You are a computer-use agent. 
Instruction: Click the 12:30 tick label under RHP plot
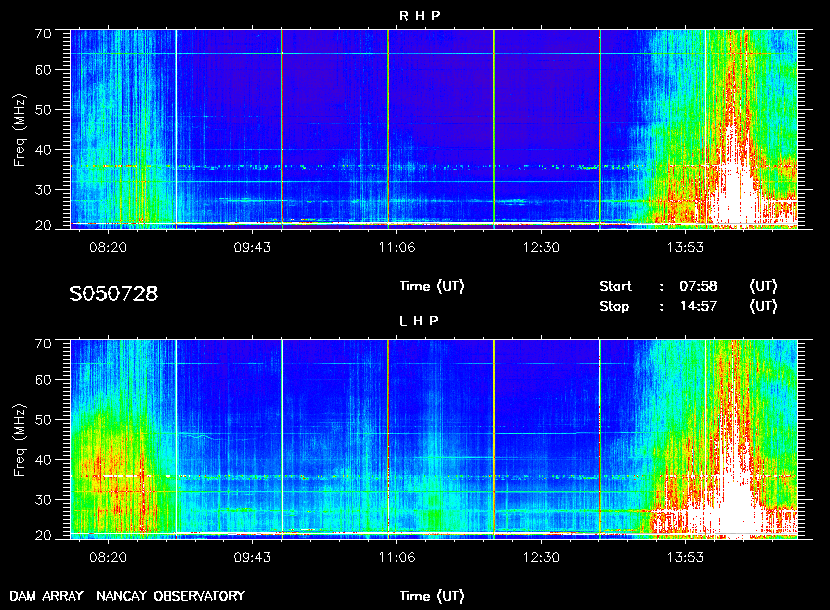(541, 247)
